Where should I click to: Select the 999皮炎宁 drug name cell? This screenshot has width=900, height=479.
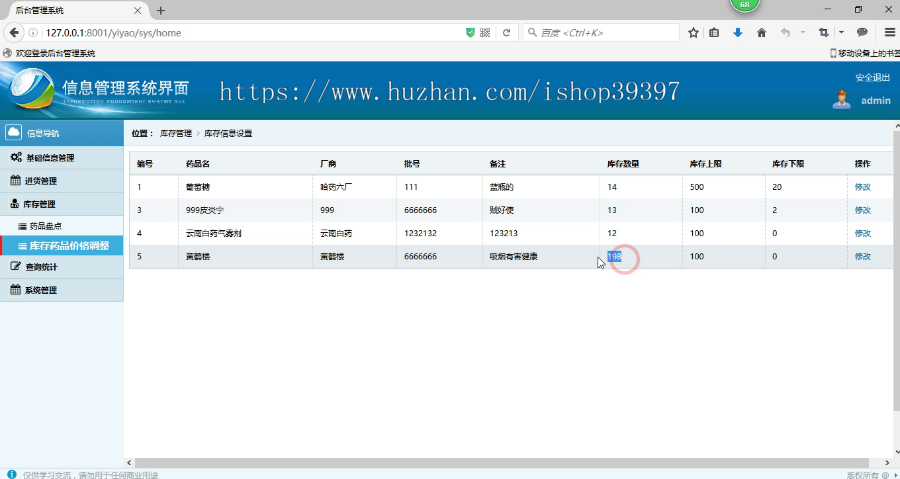[205, 210]
